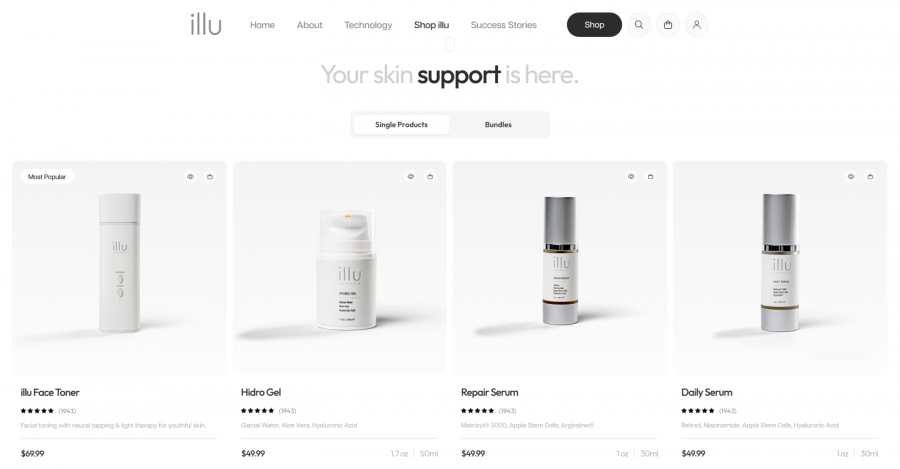Quick view Hidro Gel eye icon

pyautogui.click(x=411, y=177)
